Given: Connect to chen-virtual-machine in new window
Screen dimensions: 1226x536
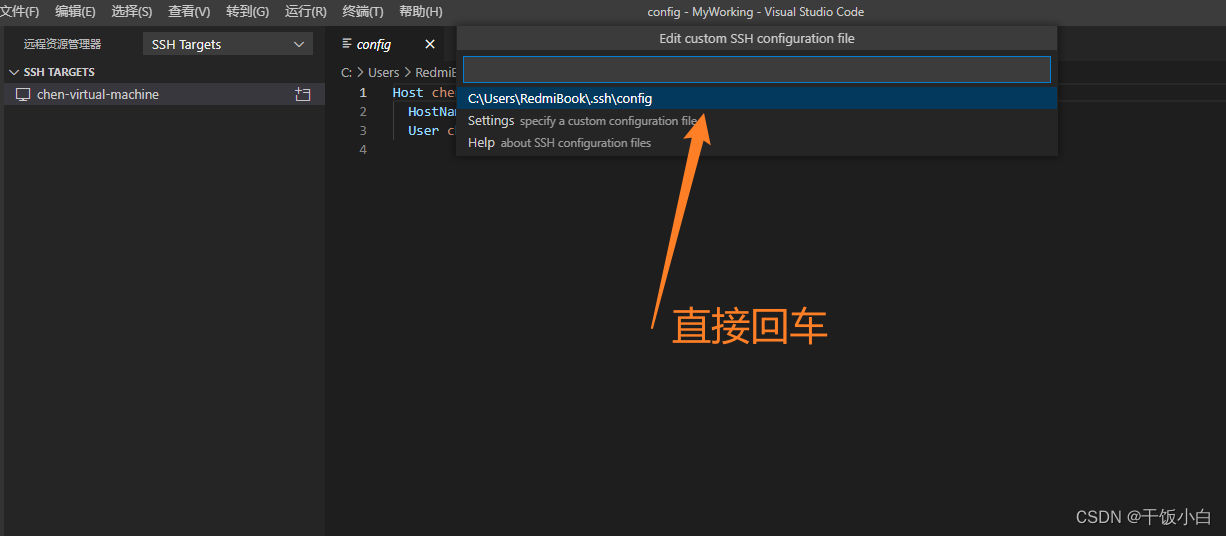Looking at the screenshot, I should pyautogui.click(x=303, y=94).
